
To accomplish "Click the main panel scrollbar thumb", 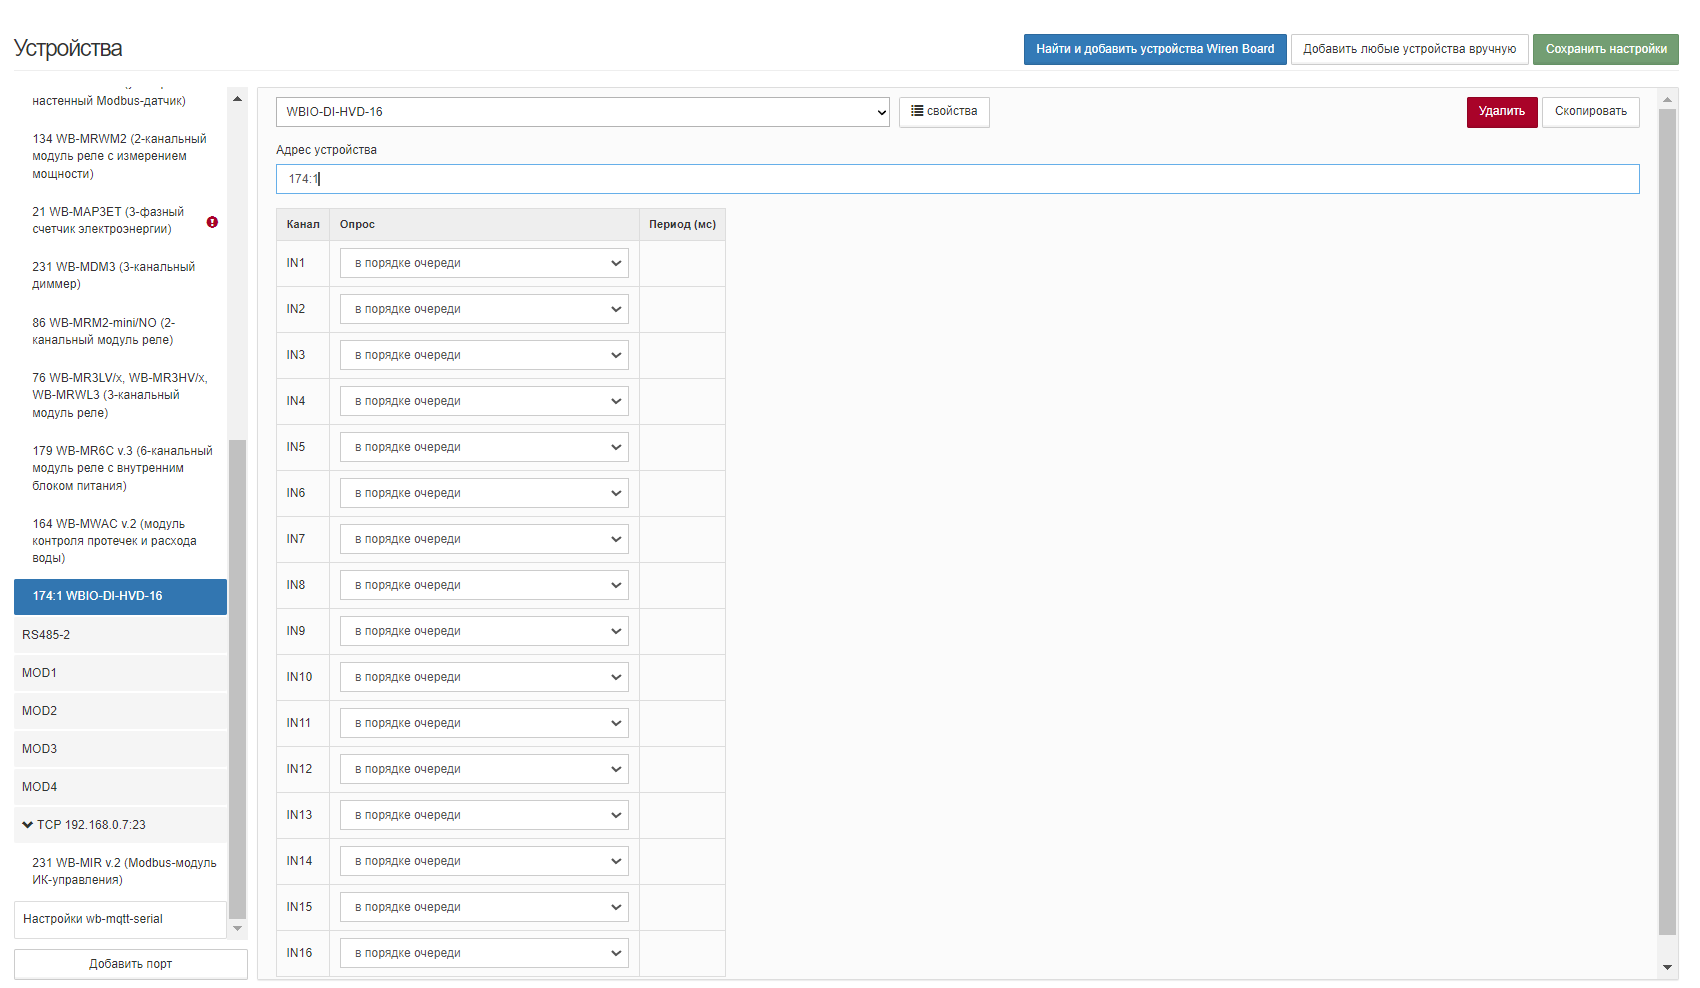I will pyautogui.click(x=1667, y=521).
